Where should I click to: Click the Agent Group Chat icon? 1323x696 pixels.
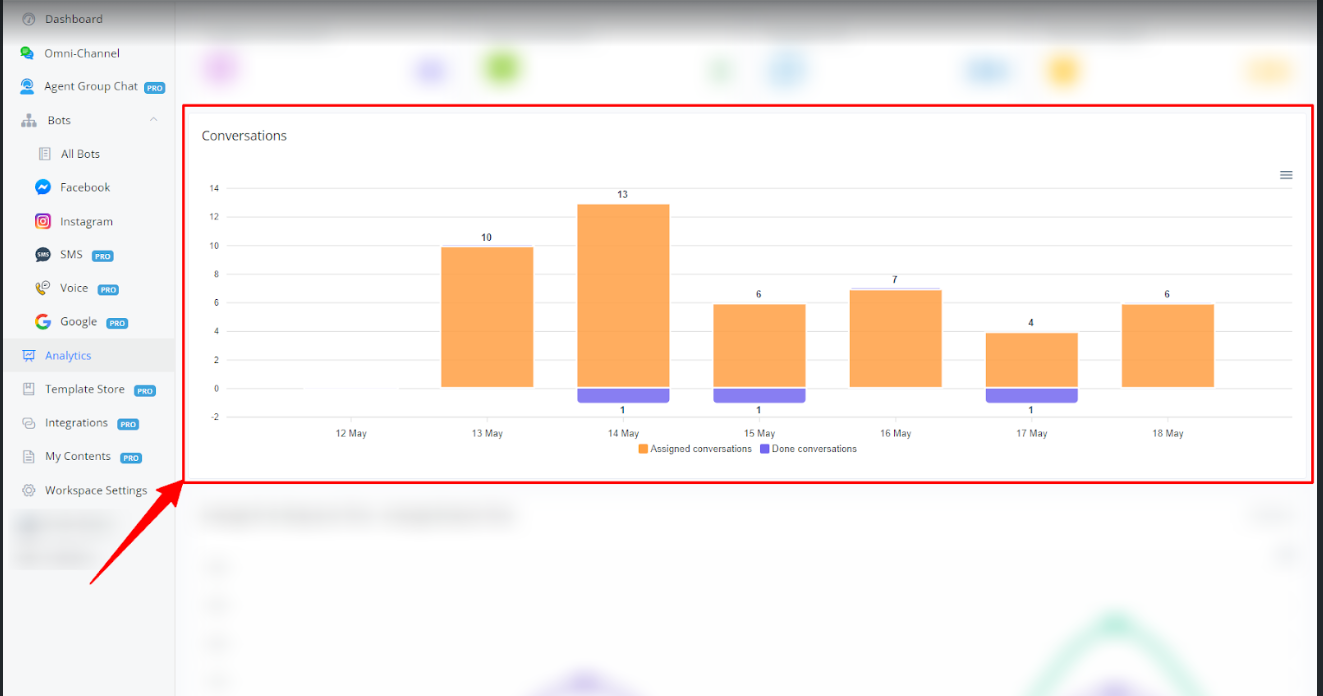(27, 87)
